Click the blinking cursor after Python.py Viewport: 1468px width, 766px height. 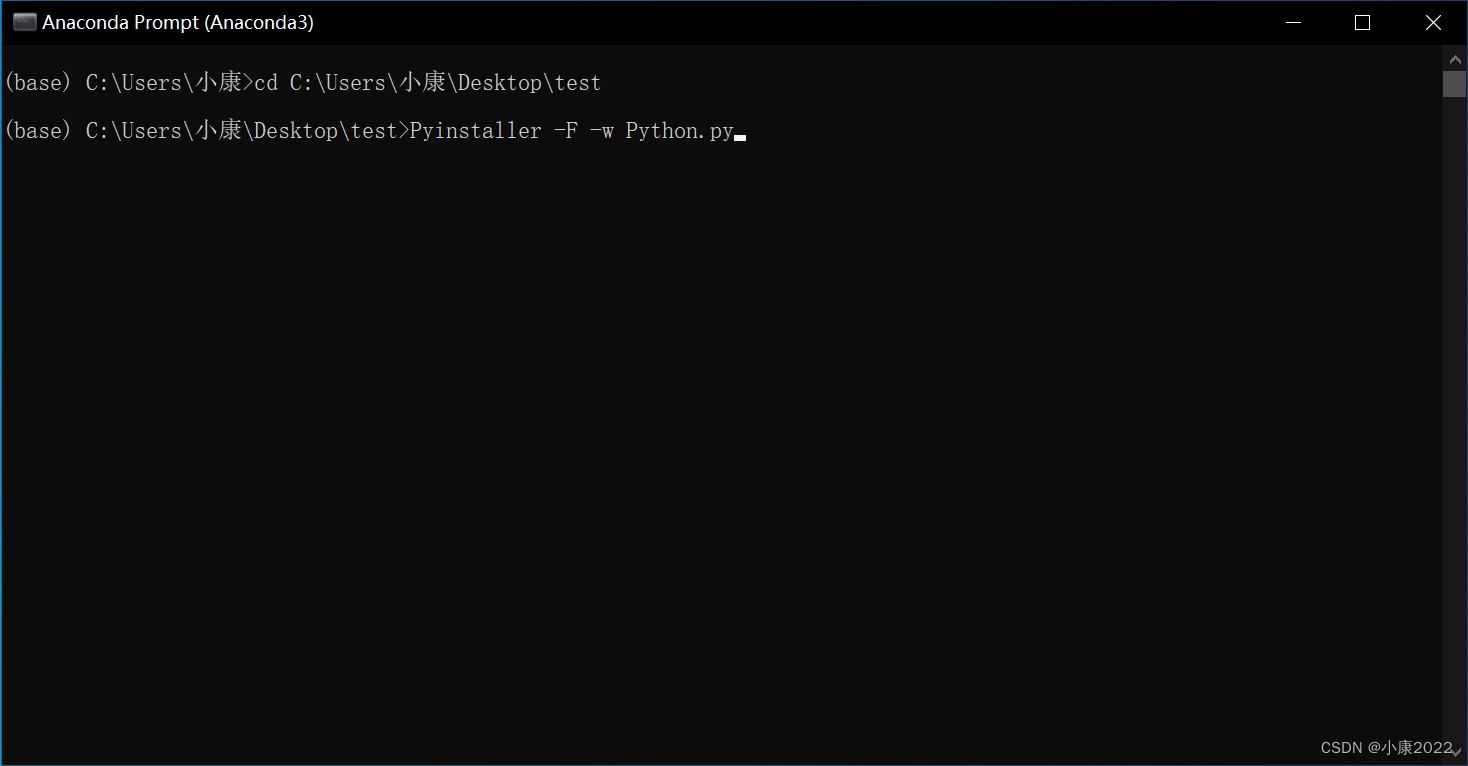tap(740, 136)
